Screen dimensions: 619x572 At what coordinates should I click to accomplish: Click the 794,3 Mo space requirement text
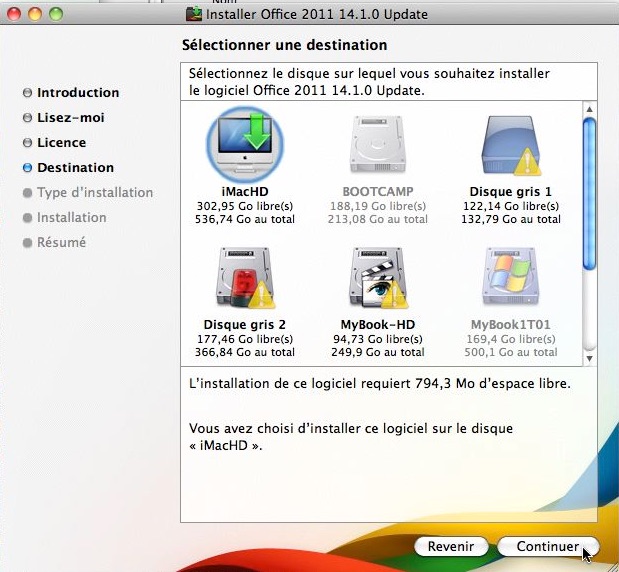click(380, 383)
